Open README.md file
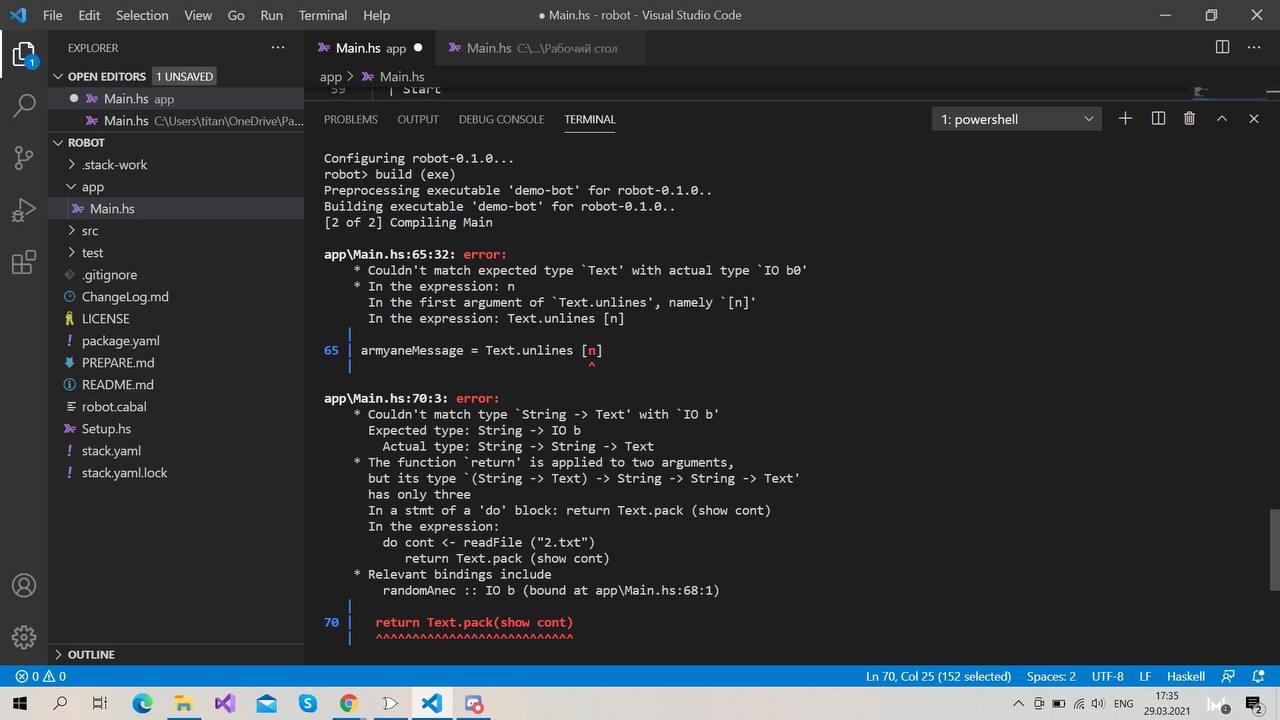 click(x=176, y=384)
